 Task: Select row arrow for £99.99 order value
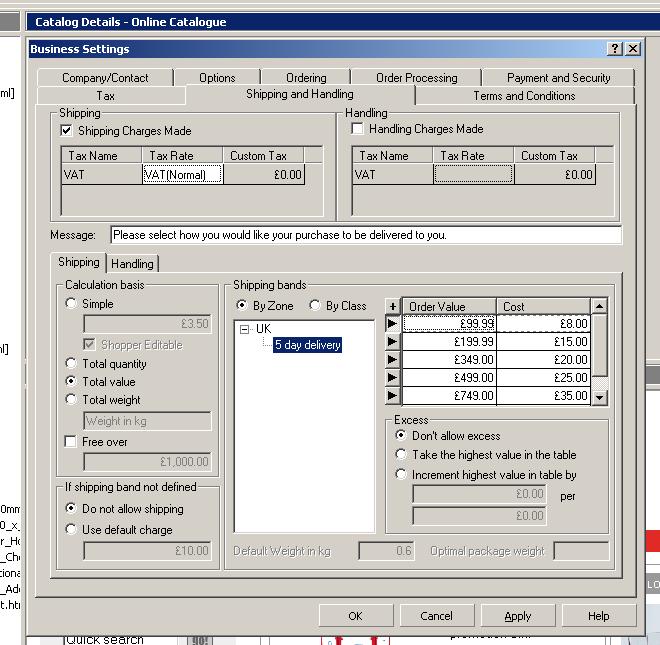click(392, 323)
